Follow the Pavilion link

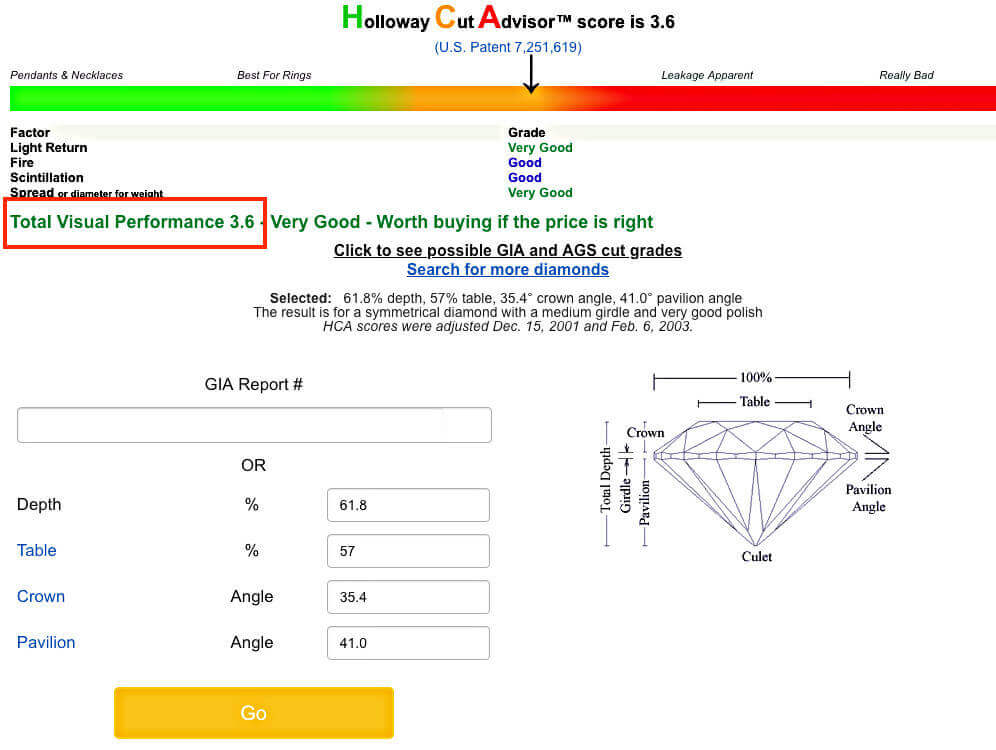click(x=46, y=642)
